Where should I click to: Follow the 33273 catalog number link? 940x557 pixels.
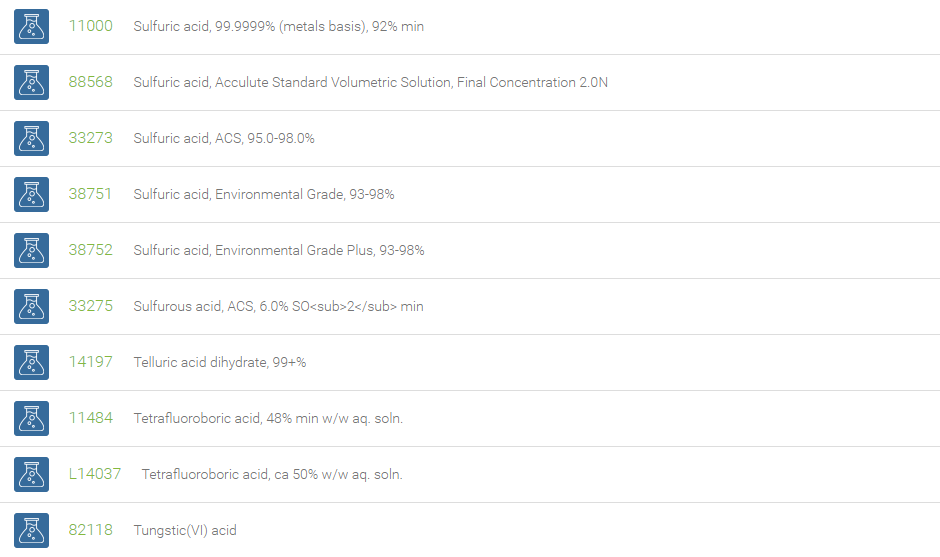click(x=91, y=138)
